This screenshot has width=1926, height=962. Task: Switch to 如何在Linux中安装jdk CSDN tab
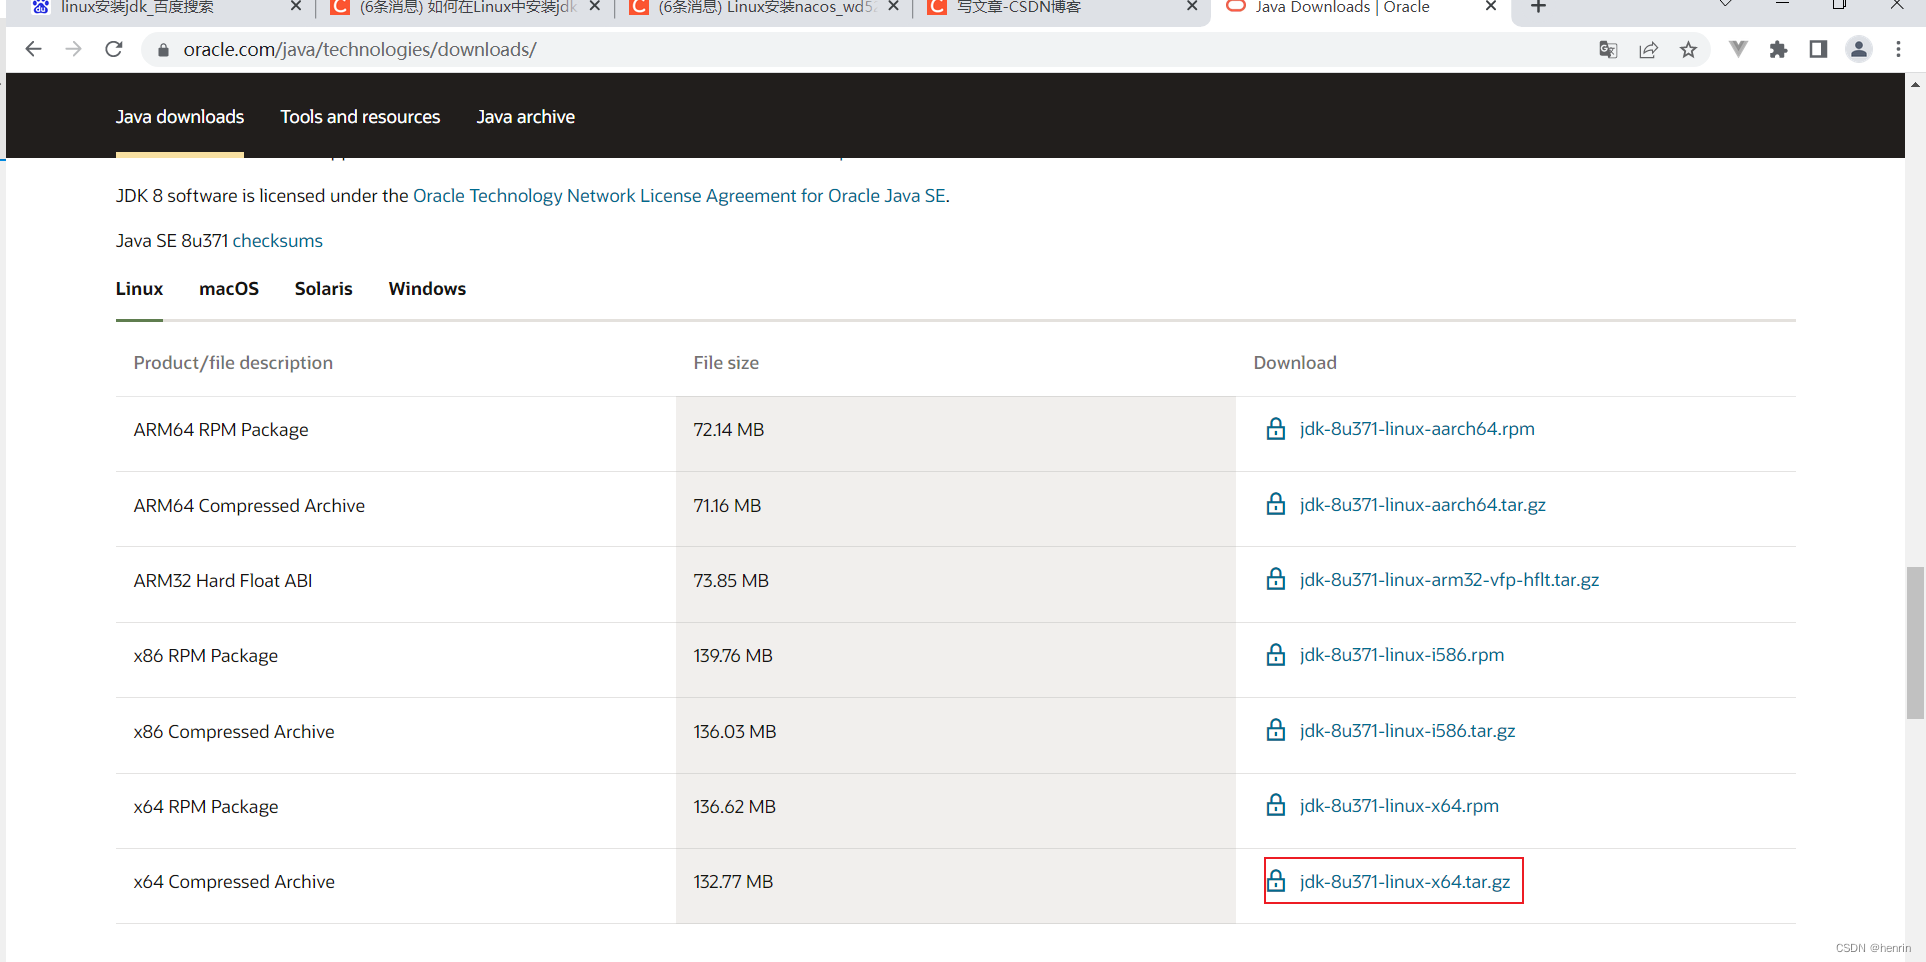coord(466,8)
